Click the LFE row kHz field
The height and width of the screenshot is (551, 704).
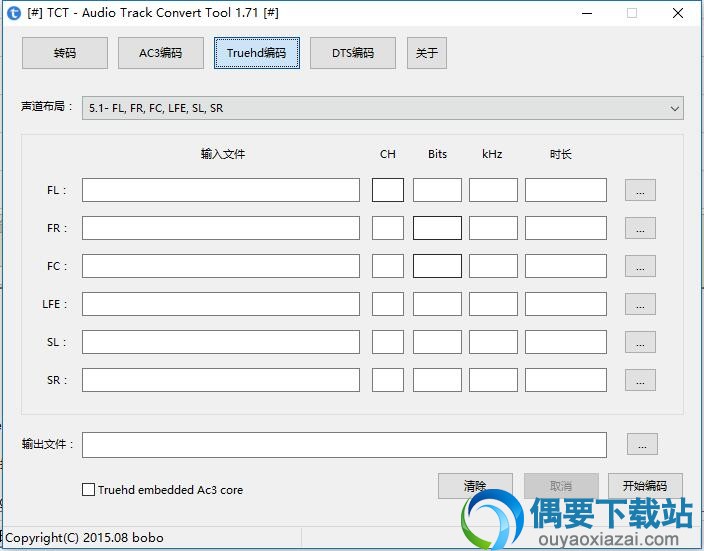[493, 304]
